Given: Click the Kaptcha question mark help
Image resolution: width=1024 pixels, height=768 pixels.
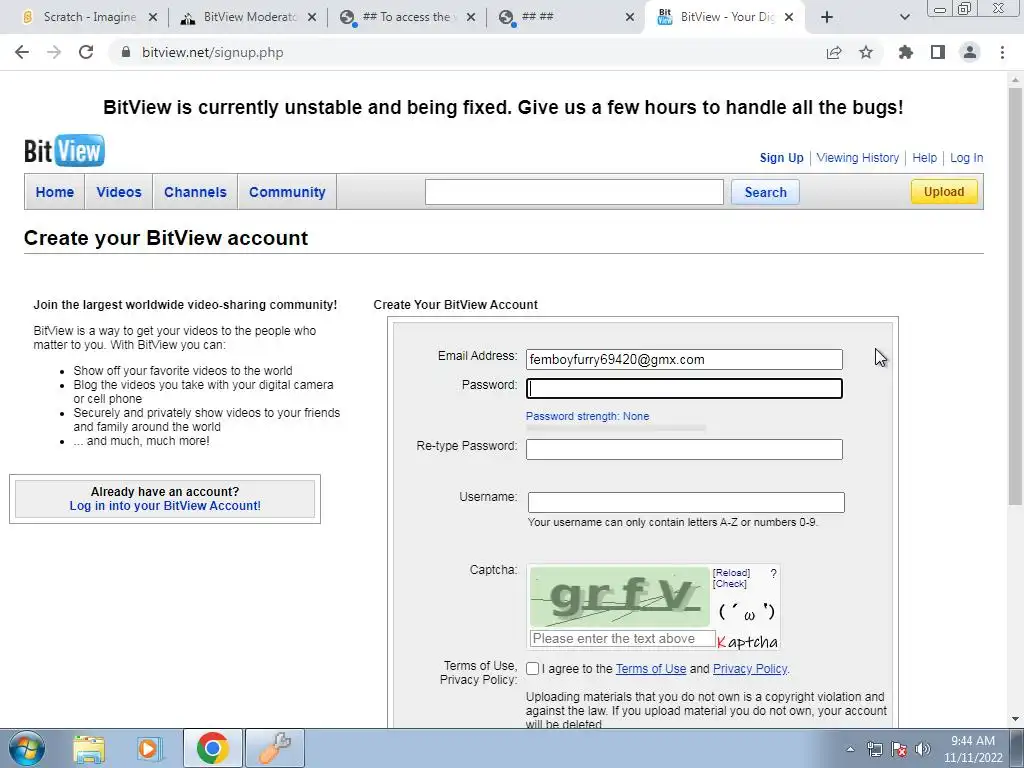Looking at the screenshot, I should (773, 573).
